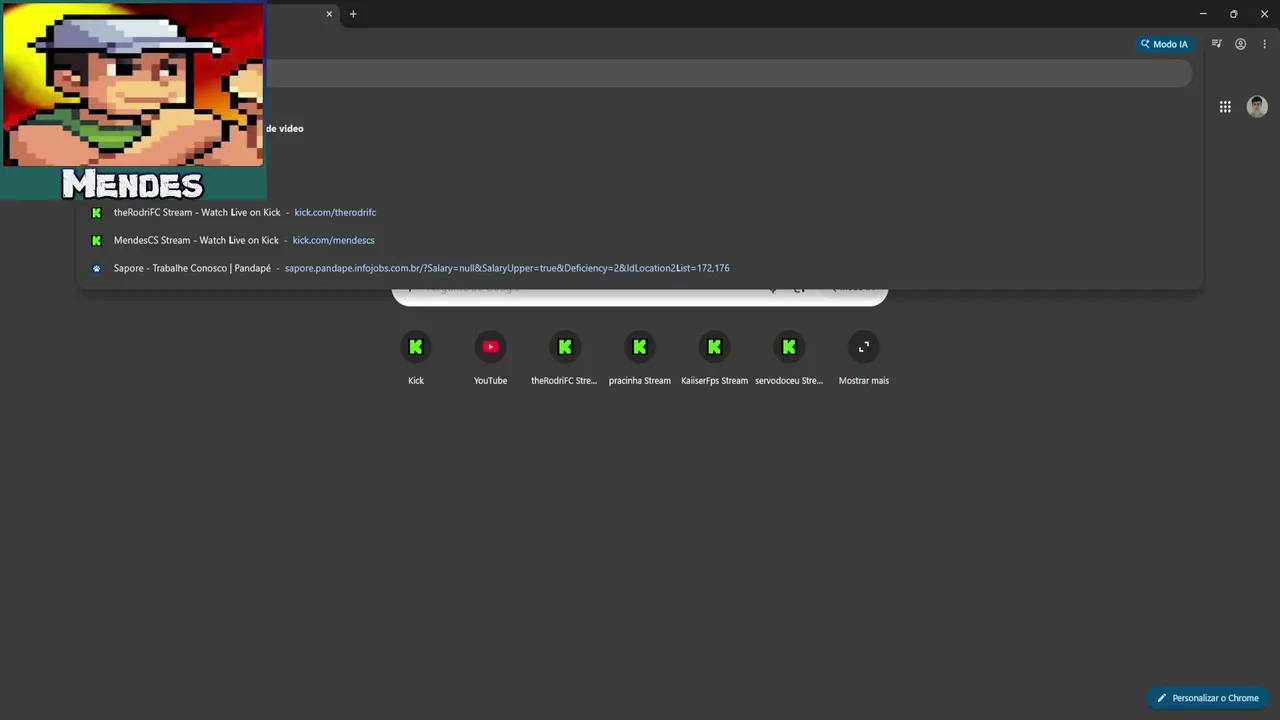Open theRodriFC Stream shortcut tile
The width and height of the screenshot is (1280, 720).
[564, 358]
